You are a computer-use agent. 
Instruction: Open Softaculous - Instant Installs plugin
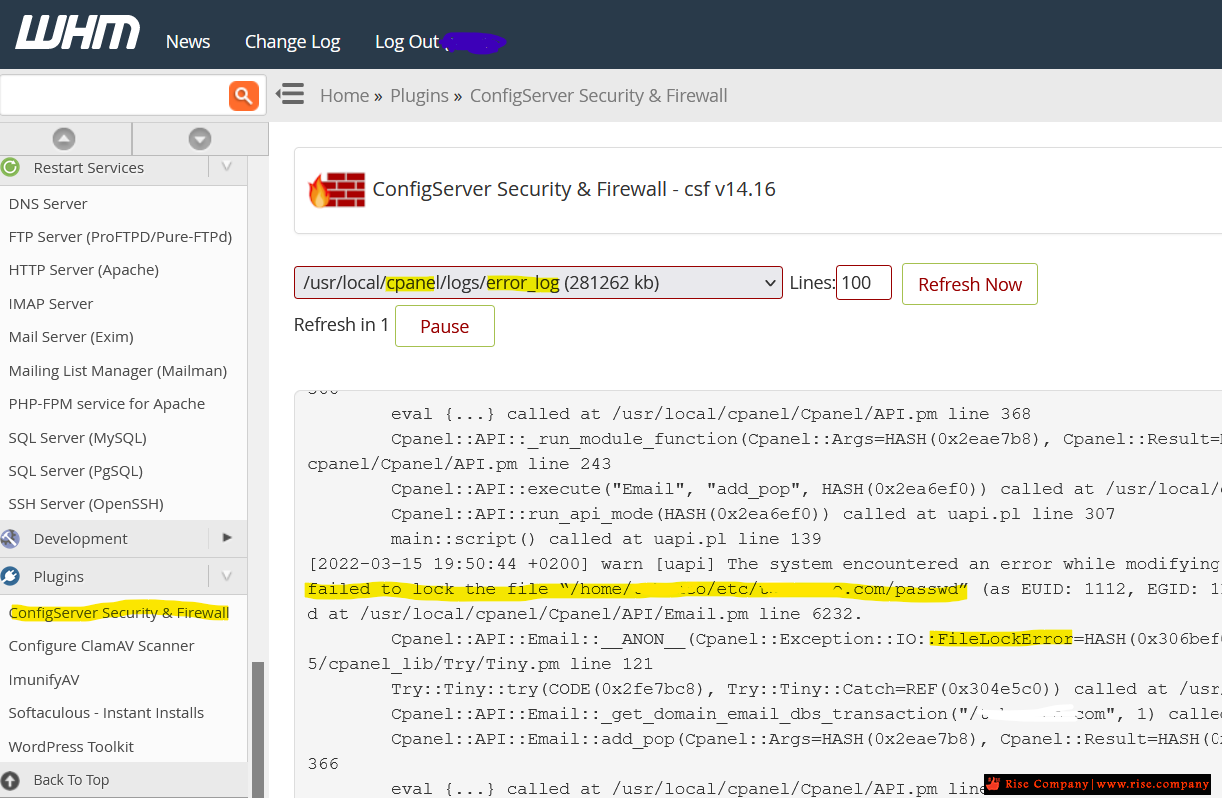pos(106,713)
